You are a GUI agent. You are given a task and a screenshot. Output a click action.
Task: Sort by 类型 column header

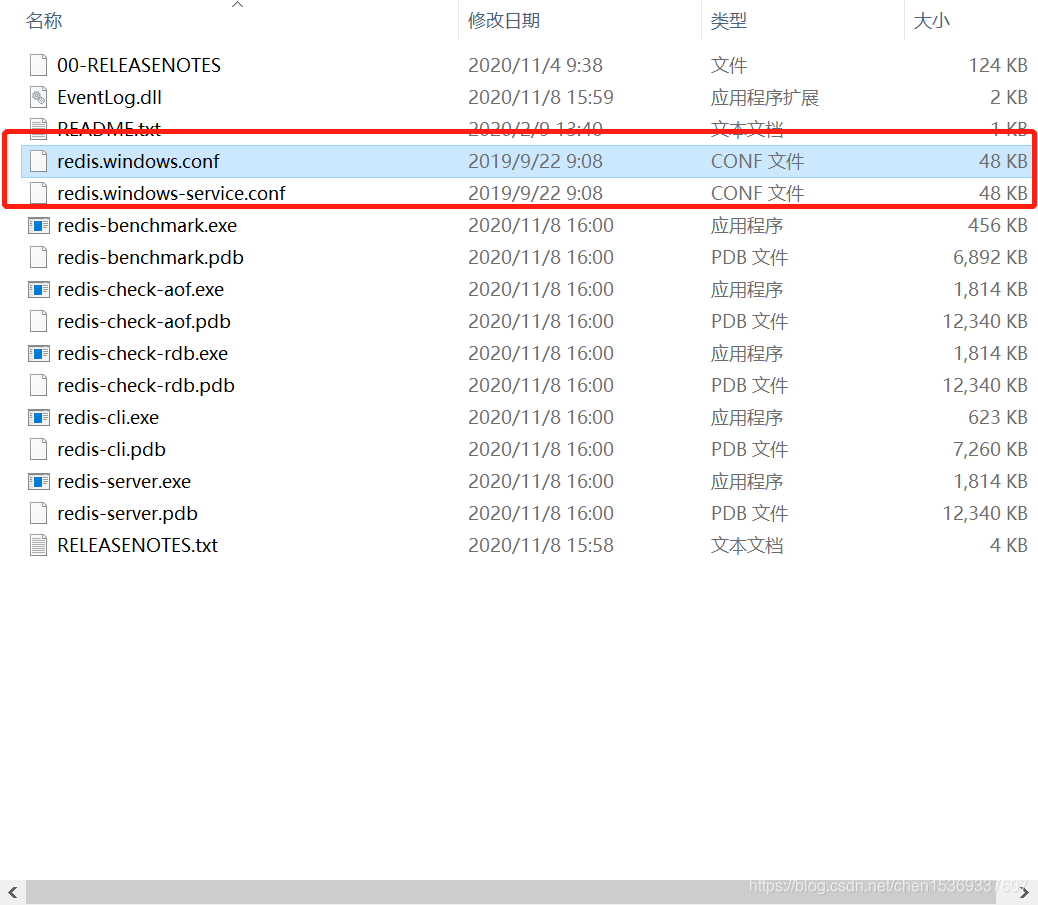coord(729,20)
